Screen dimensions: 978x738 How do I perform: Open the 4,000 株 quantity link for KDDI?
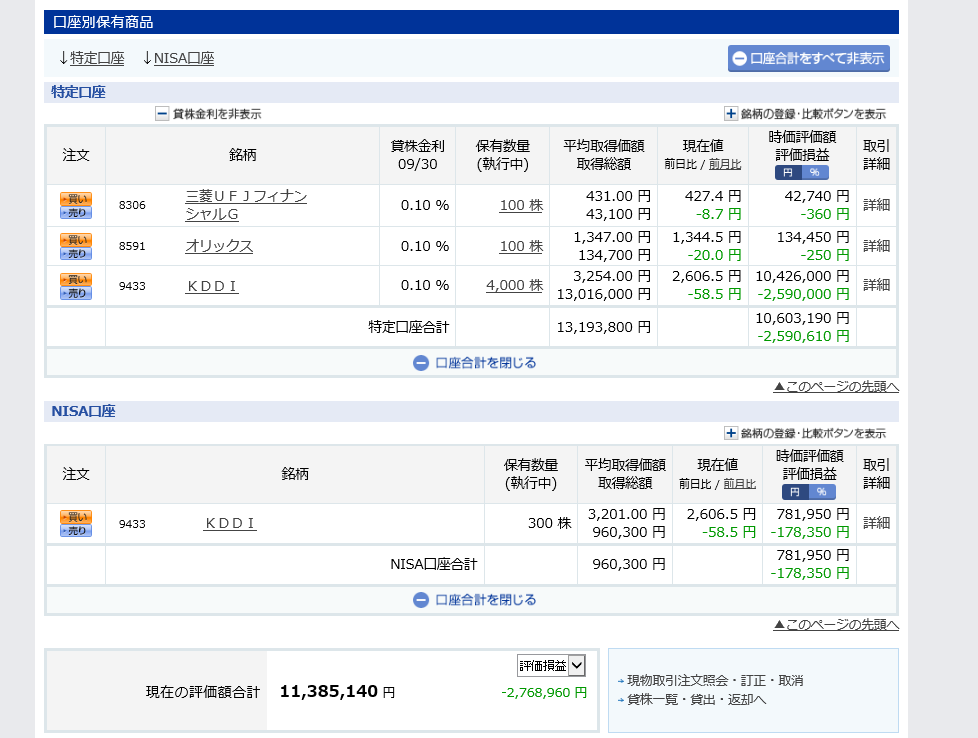[x=514, y=286]
